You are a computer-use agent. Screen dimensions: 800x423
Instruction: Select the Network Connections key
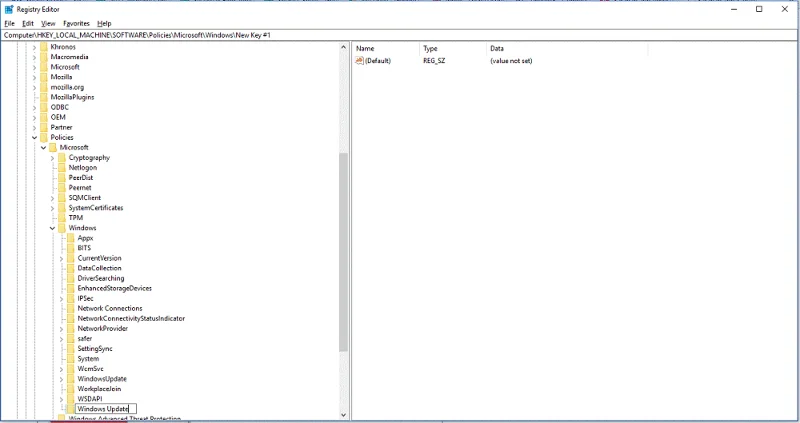(x=110, y=308)
